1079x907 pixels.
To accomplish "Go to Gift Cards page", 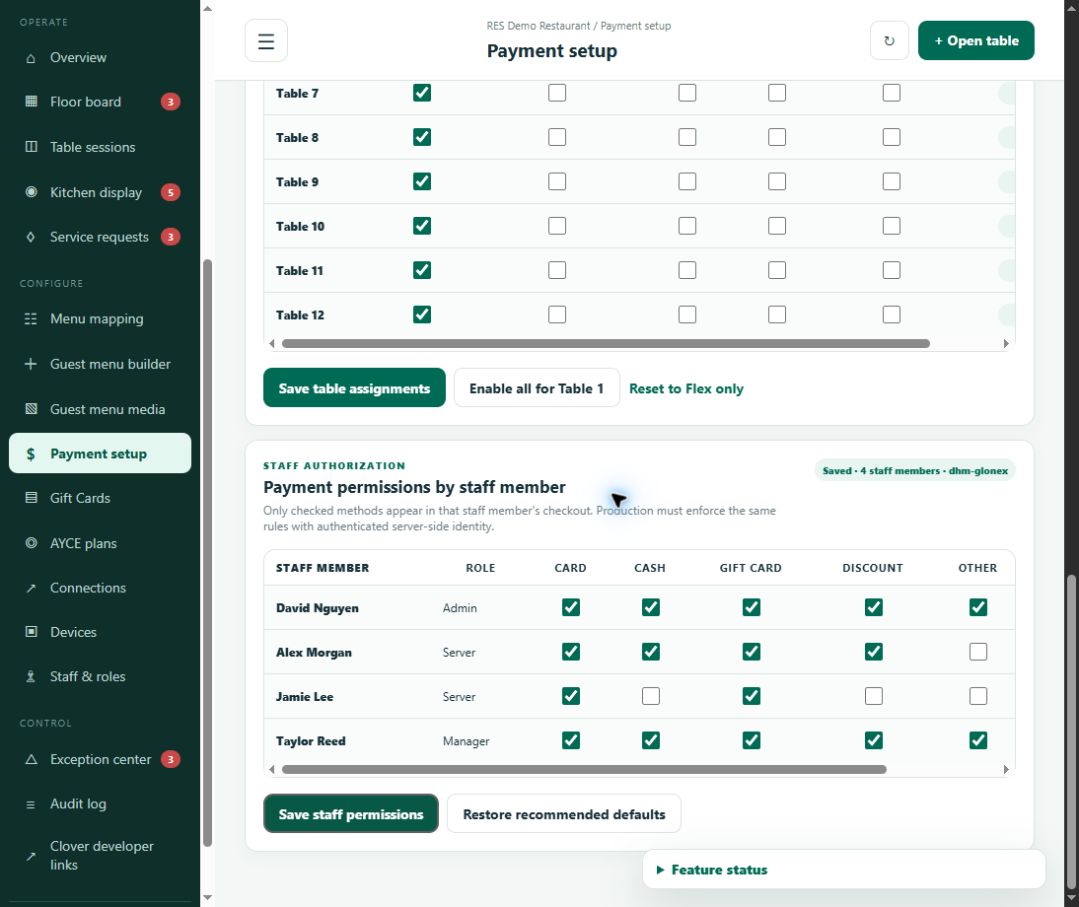I will point(100,498).
